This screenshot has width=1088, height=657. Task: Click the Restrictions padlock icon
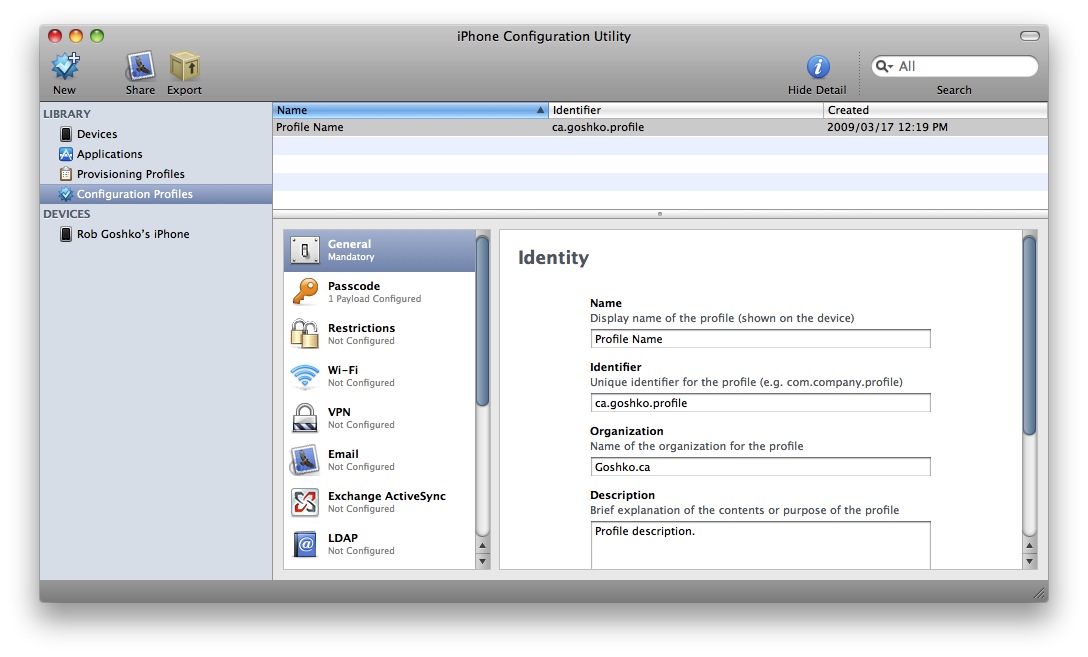point(305,334)
